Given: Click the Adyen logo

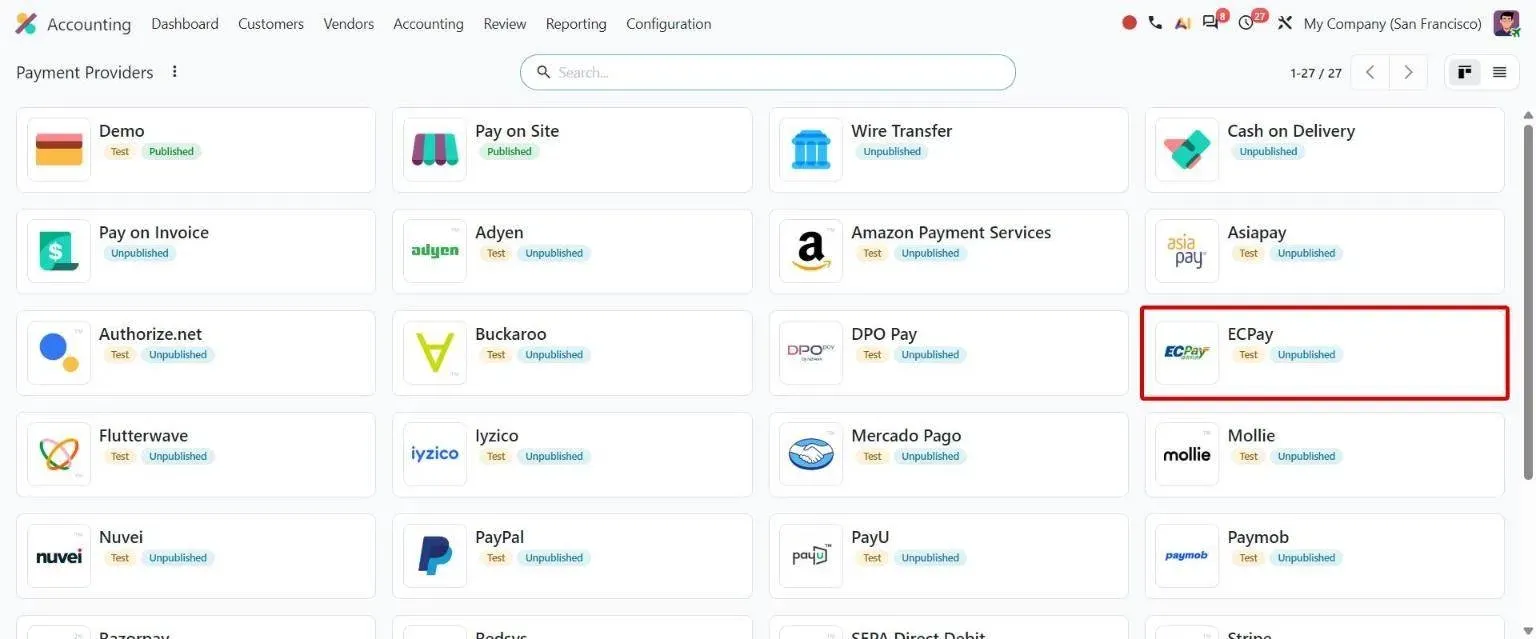Looking at the screenshot, I should [435, 251].
